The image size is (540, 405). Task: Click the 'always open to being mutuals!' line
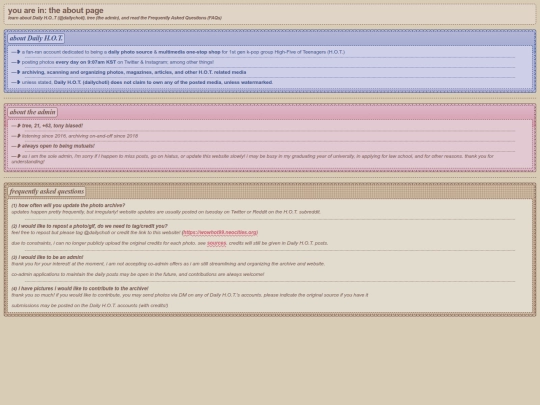tap(58, 146)
